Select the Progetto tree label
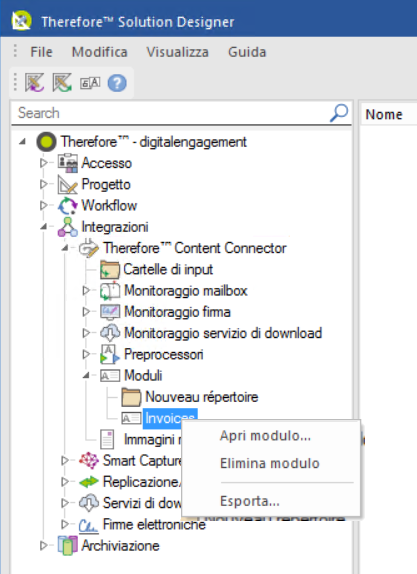 106,184
